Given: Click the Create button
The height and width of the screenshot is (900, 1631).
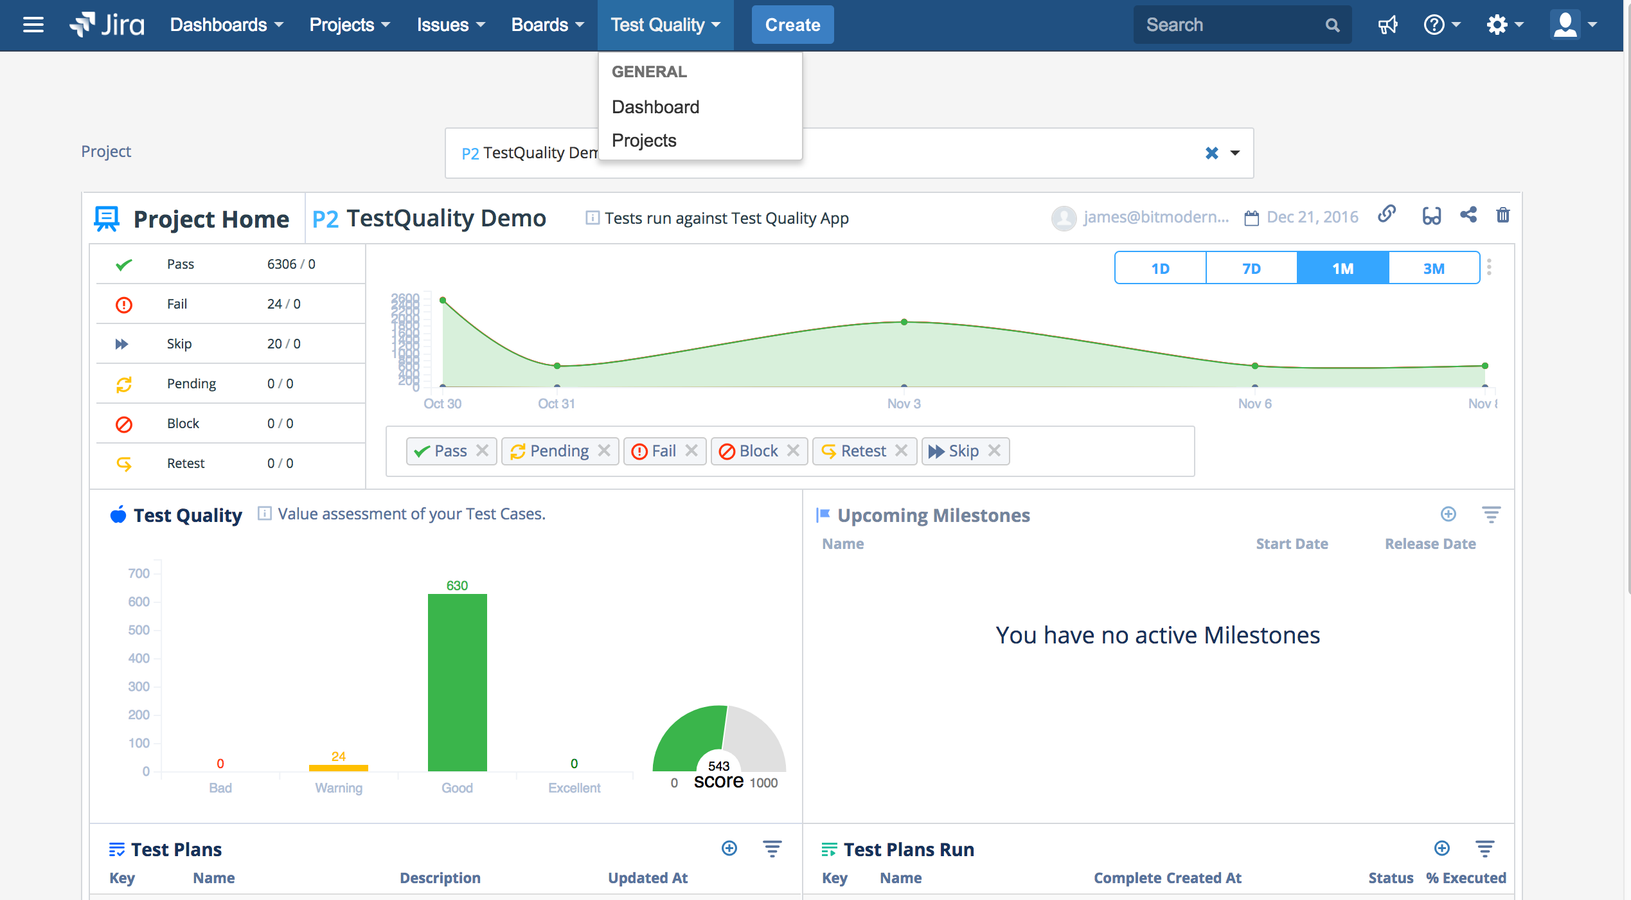Looking at the screenshot, I should (792, 25).
